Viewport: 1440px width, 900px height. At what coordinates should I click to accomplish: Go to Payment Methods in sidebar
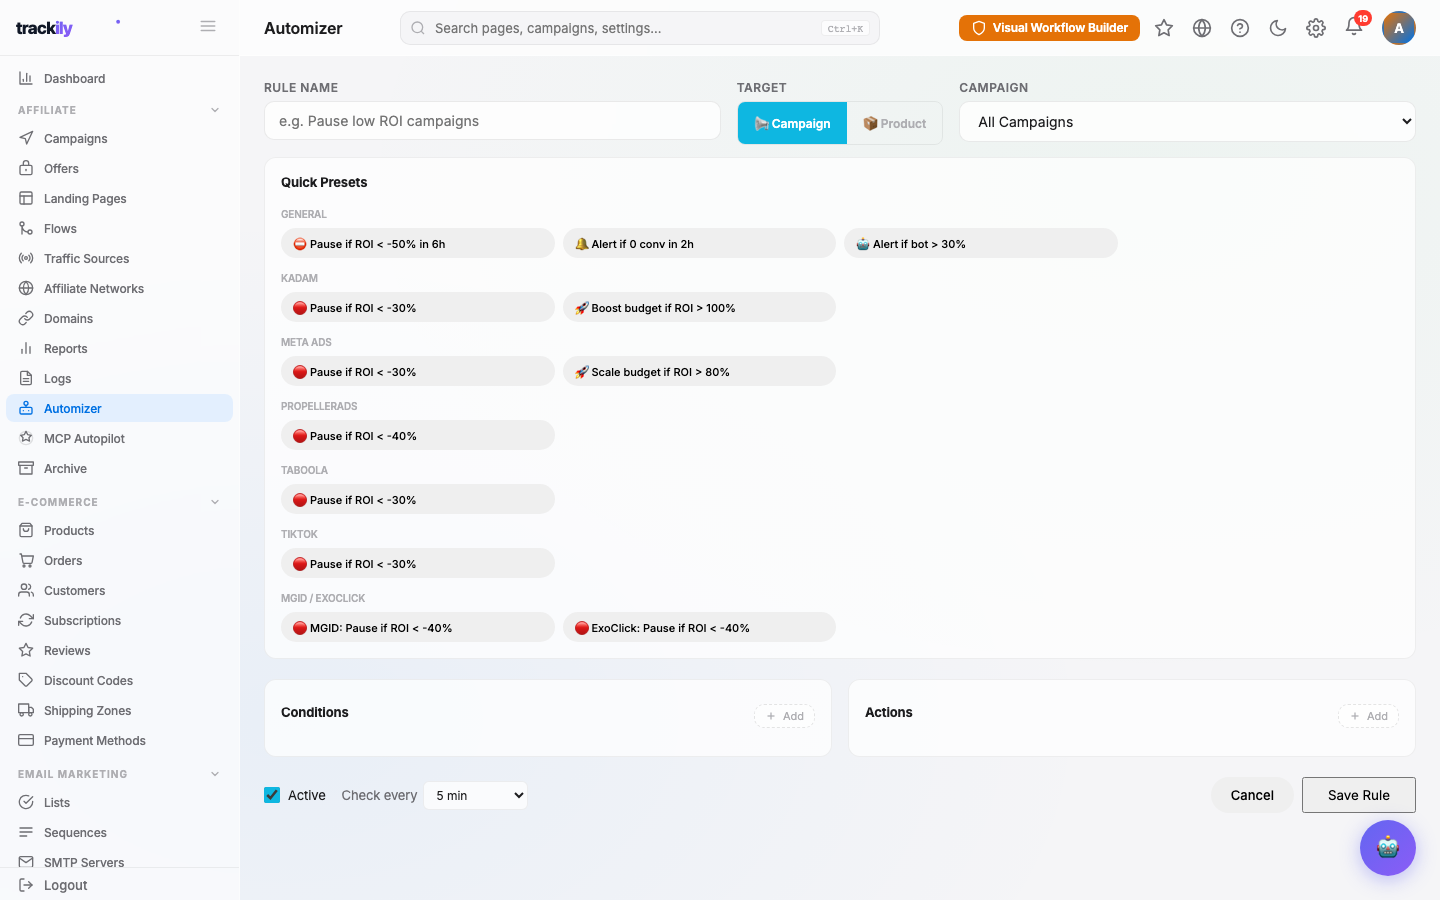[x=119, y=740]
